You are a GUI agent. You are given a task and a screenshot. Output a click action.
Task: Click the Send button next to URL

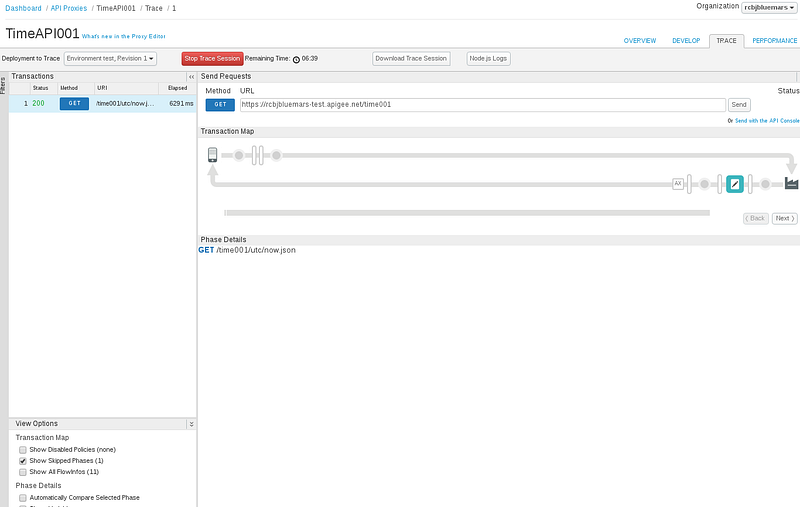coord(739,105)
